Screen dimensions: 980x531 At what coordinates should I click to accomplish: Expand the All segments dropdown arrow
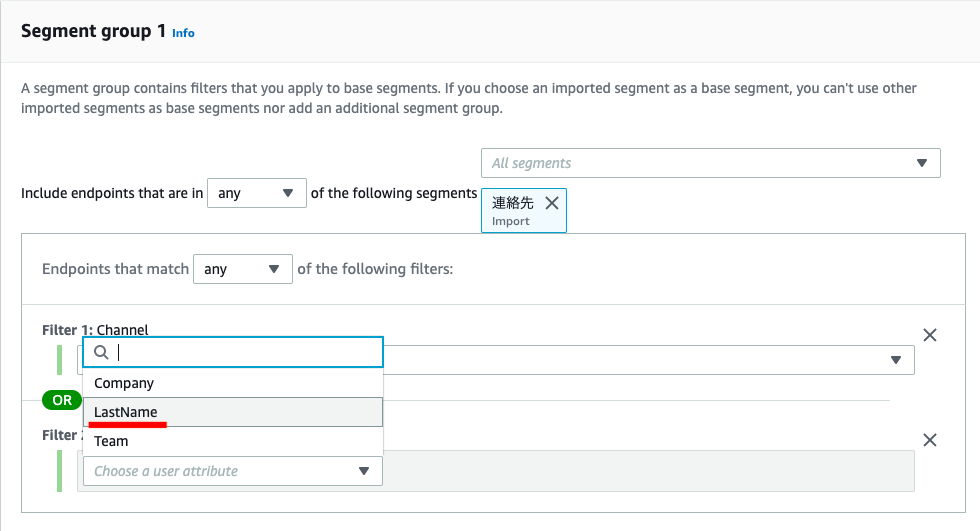[922, 163]
